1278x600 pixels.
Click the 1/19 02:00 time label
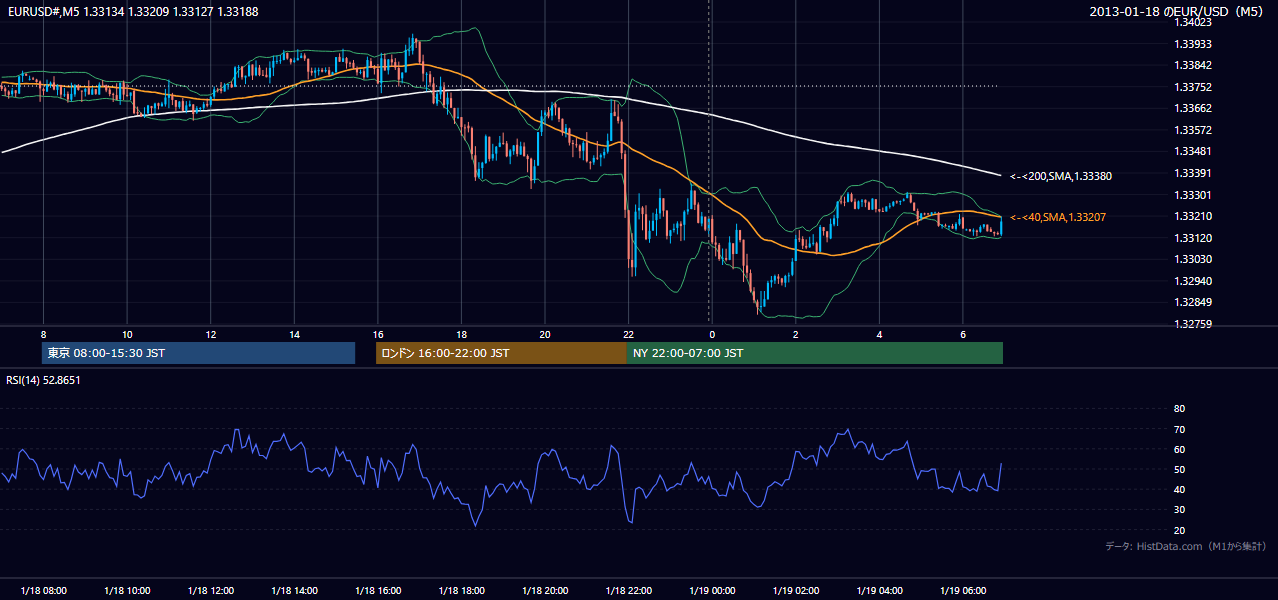pyautogui.click(x=795, y=591)
